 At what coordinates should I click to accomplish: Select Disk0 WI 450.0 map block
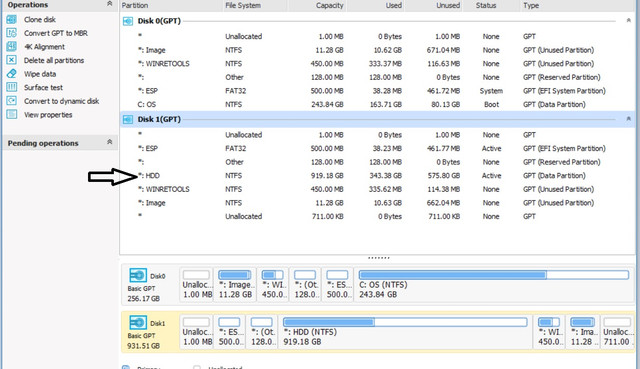273,285
